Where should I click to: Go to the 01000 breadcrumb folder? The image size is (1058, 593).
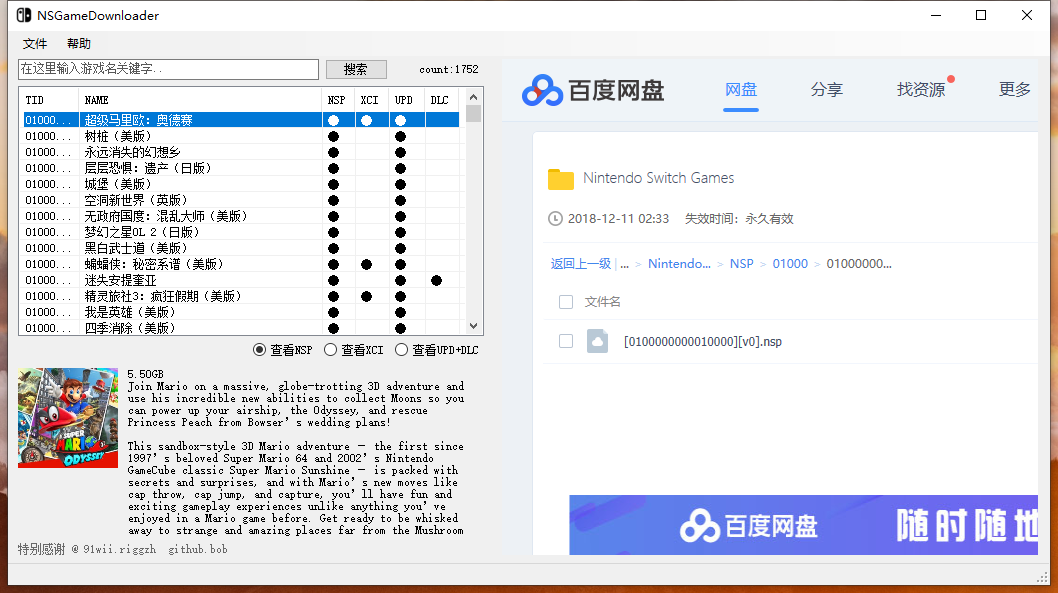click(x=789, y=264)
